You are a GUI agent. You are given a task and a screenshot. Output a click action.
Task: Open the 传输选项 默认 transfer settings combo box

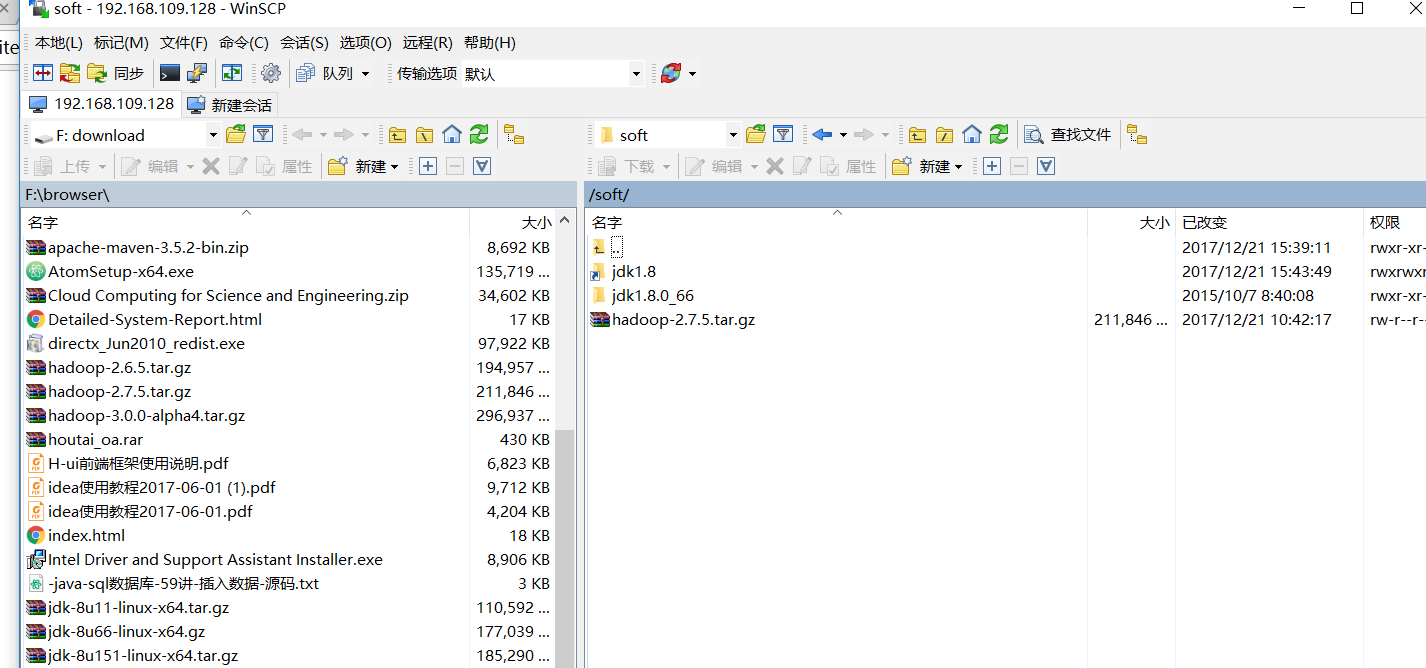tap(553, 73)
